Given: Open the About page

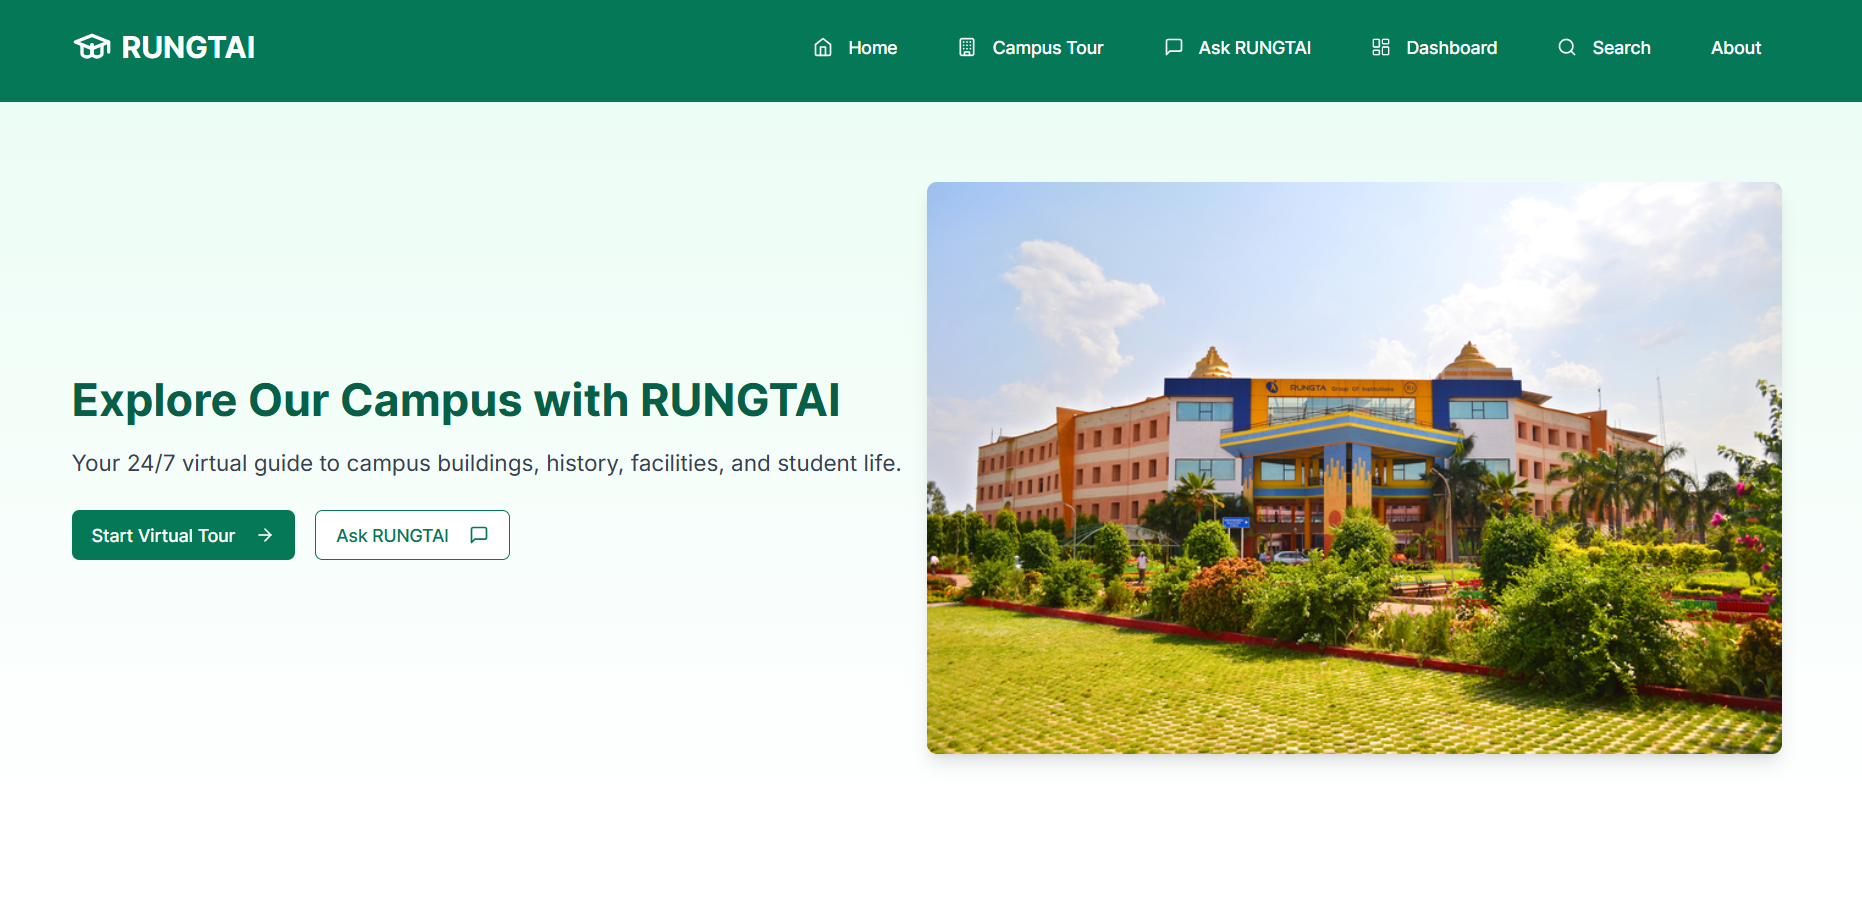Looking at the screenshot, I should 1735,47.
